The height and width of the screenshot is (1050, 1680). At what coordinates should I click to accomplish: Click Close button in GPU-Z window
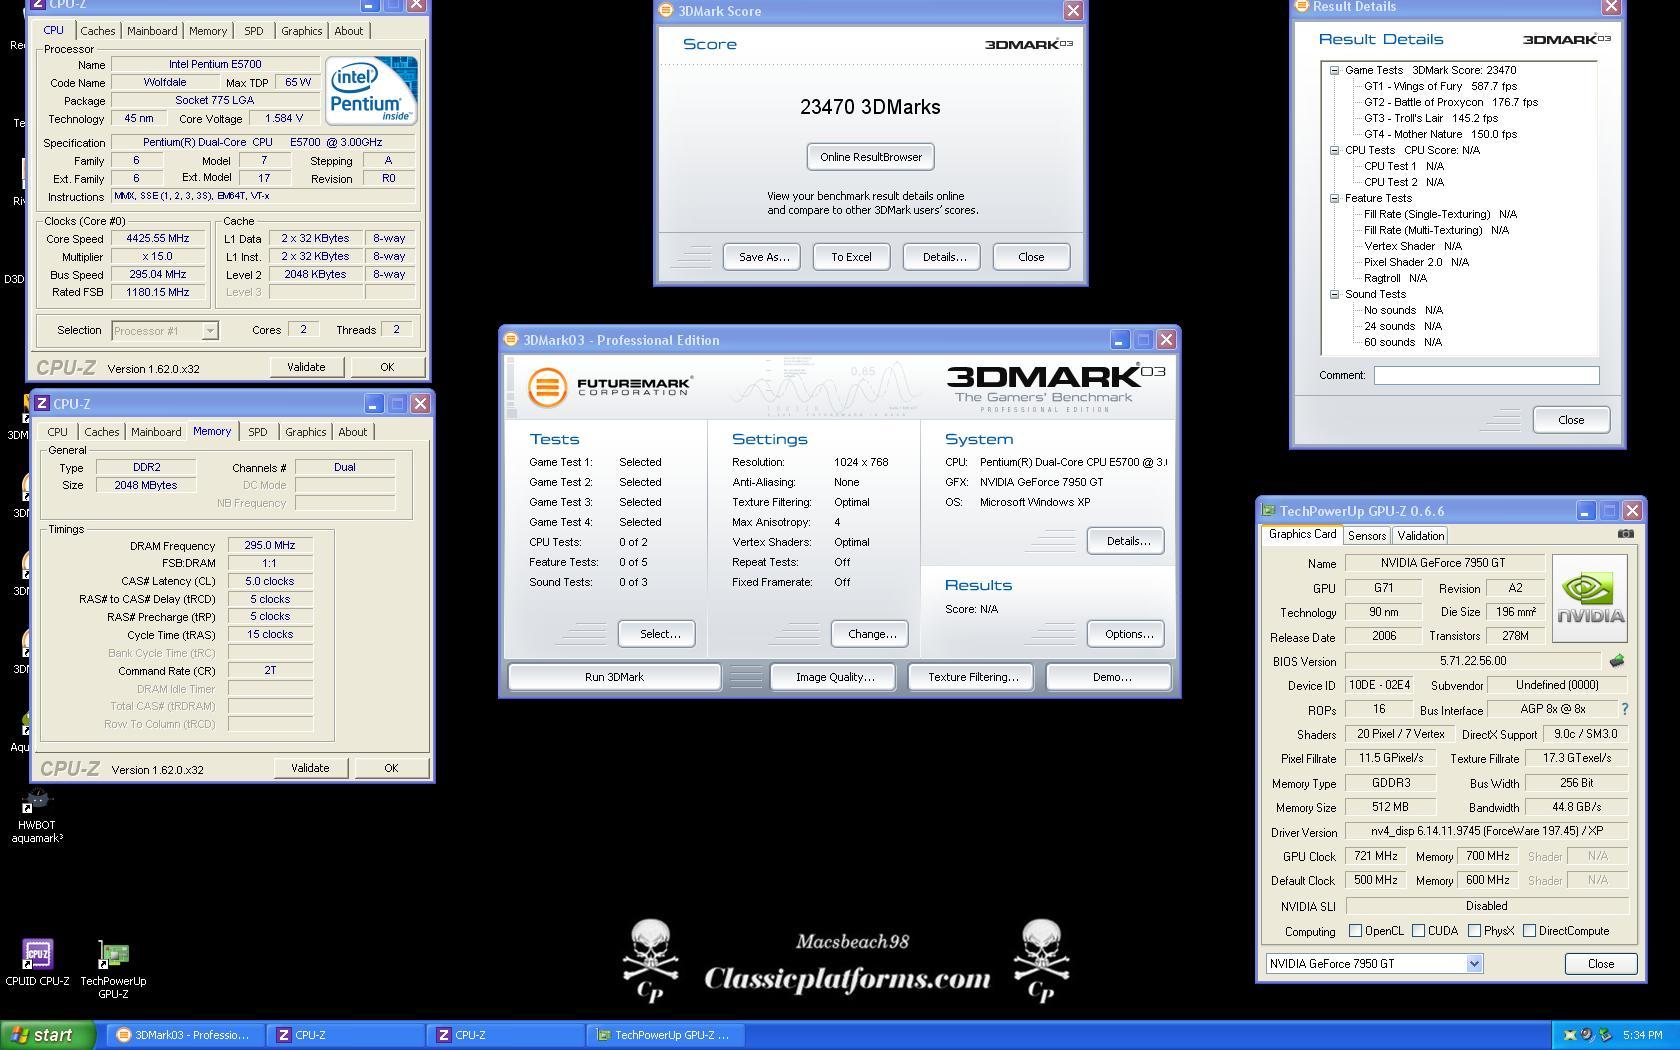(1600, 964)
